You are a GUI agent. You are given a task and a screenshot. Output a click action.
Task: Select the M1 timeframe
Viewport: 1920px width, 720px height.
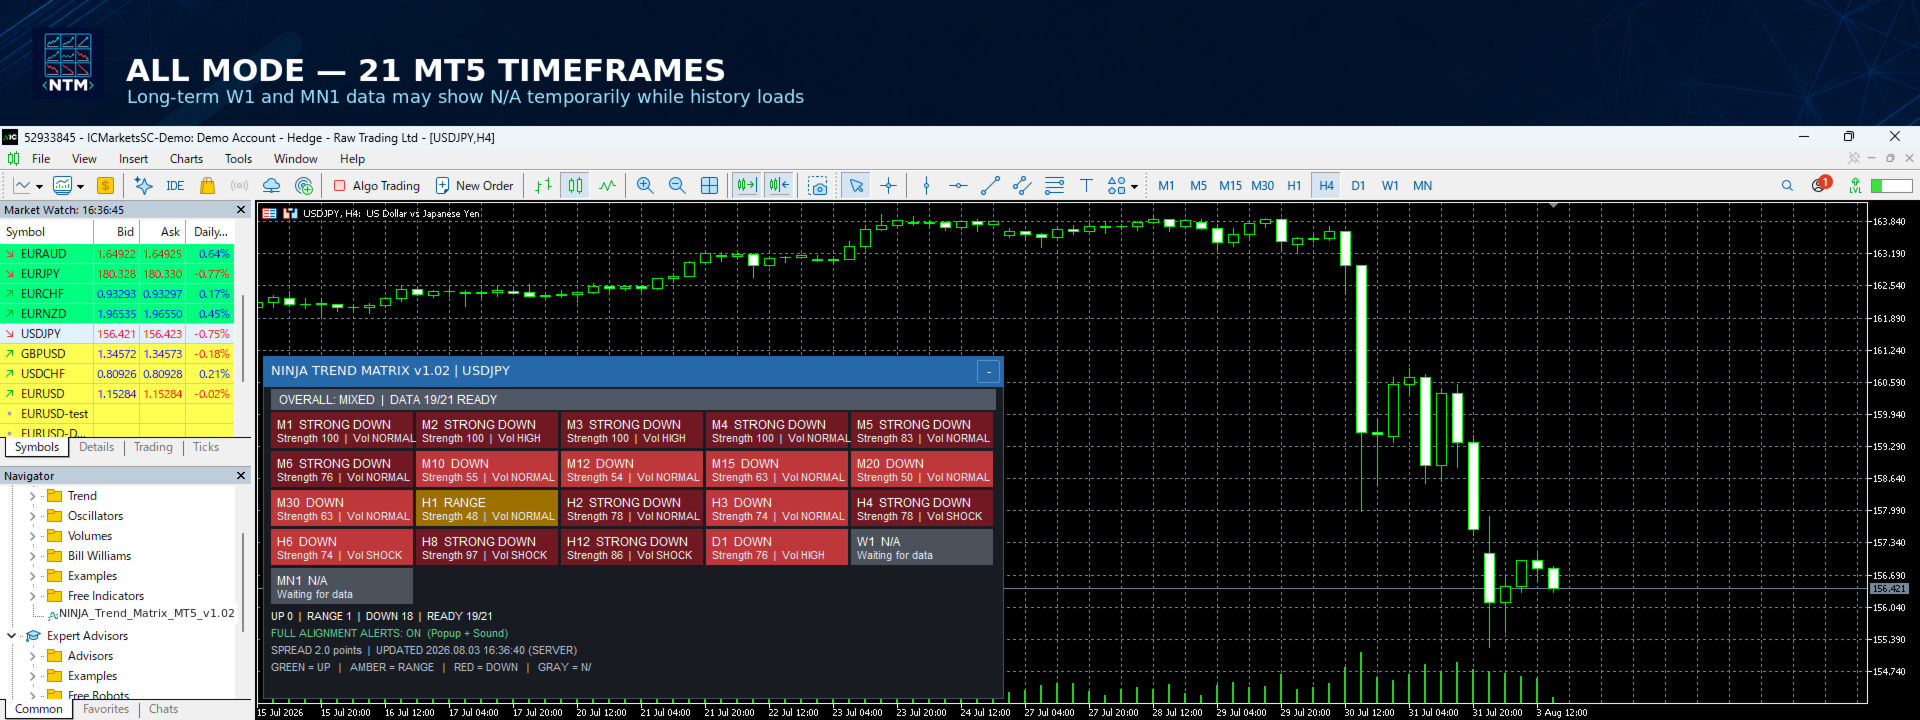[x=1166, y=185]
